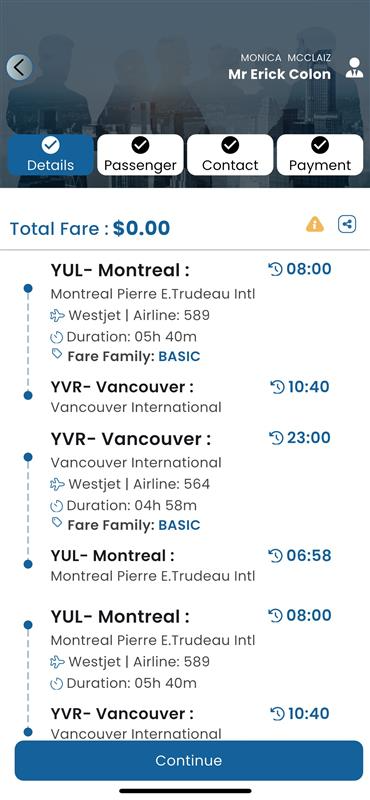Click the airplane icon for Westjet 564
This screenshot has width=370, height=800.
pos(57,484)
